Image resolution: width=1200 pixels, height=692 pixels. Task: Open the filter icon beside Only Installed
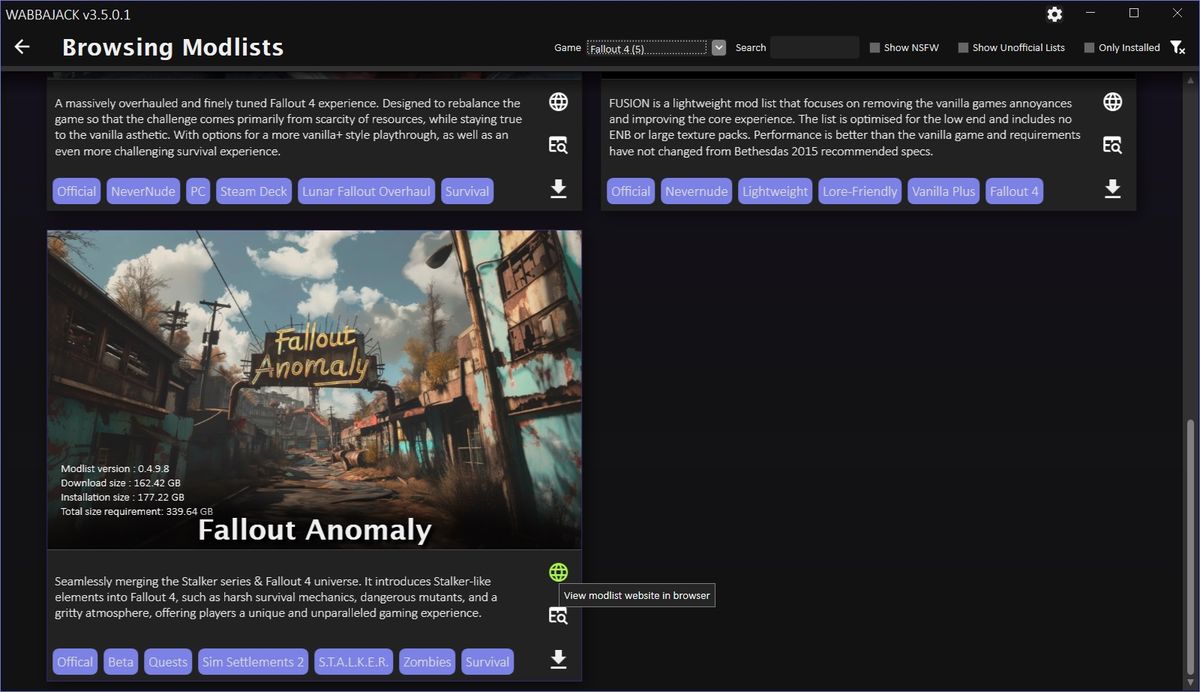(1177, 47)
